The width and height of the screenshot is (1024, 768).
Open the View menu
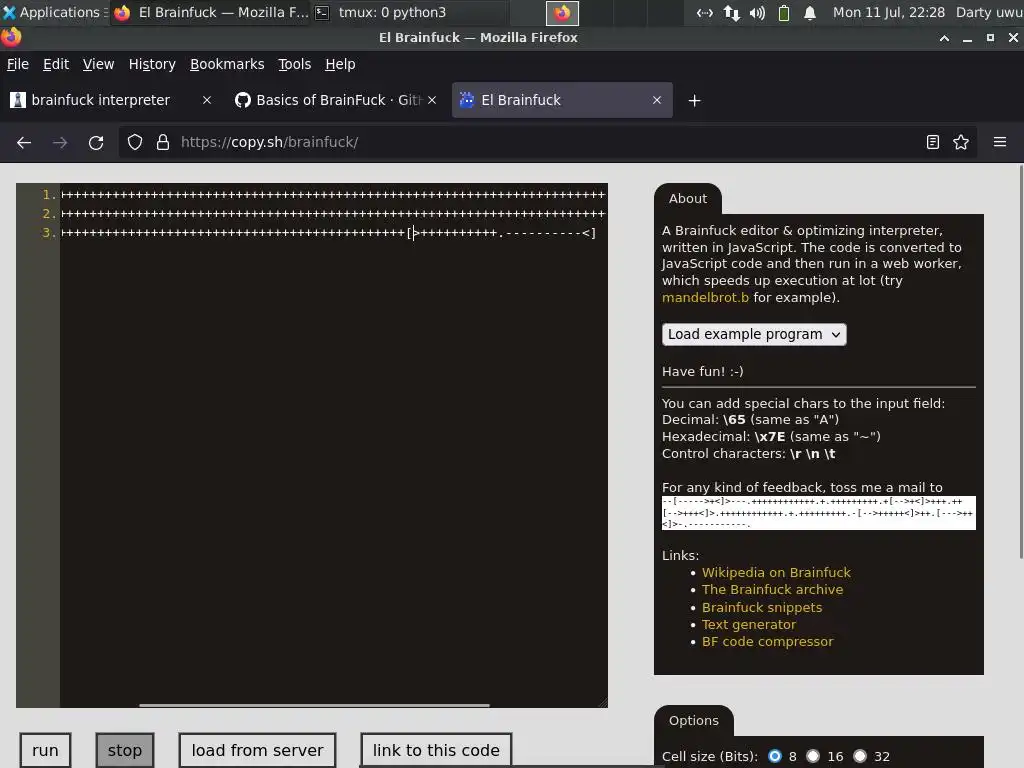pos(98,64)
